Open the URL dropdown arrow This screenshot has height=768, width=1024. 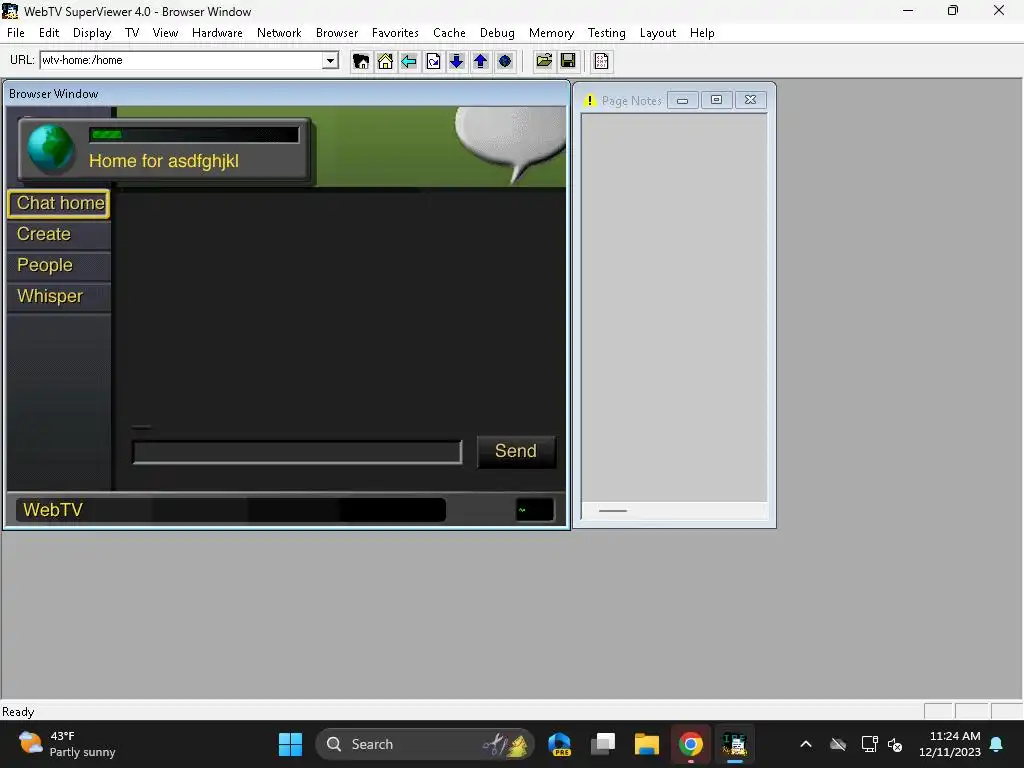point(330,61)
